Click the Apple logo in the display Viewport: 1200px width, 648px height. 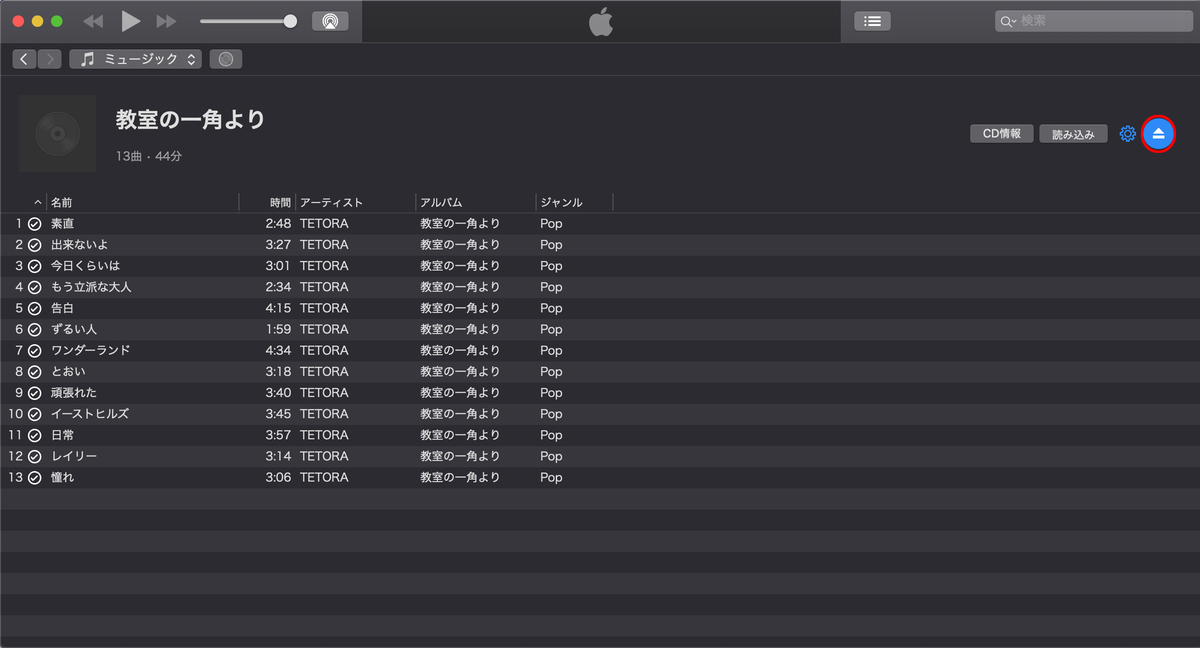[600, 21]
